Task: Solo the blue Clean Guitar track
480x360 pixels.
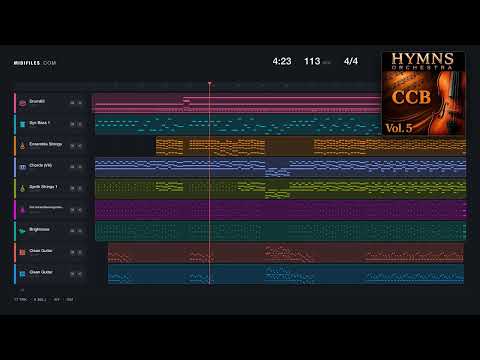Action: tap(80, 274)
